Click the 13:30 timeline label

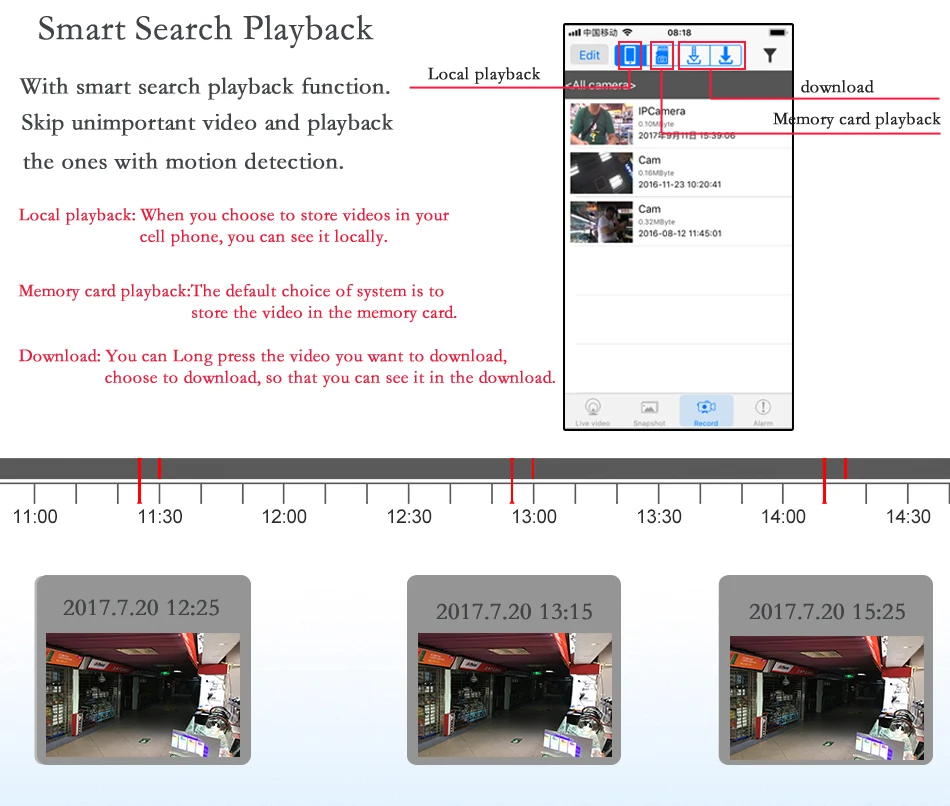pos(659,517)
